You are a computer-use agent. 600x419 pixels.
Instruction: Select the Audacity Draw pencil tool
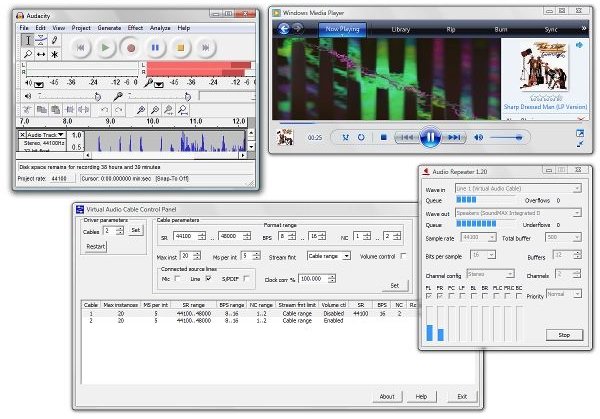coord(54,40)
